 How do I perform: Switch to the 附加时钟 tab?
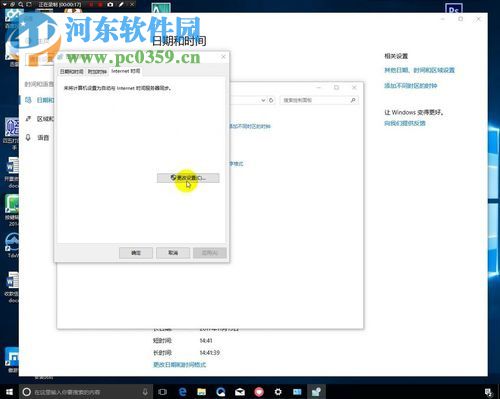pyautogui.click(x=97, y=72)
